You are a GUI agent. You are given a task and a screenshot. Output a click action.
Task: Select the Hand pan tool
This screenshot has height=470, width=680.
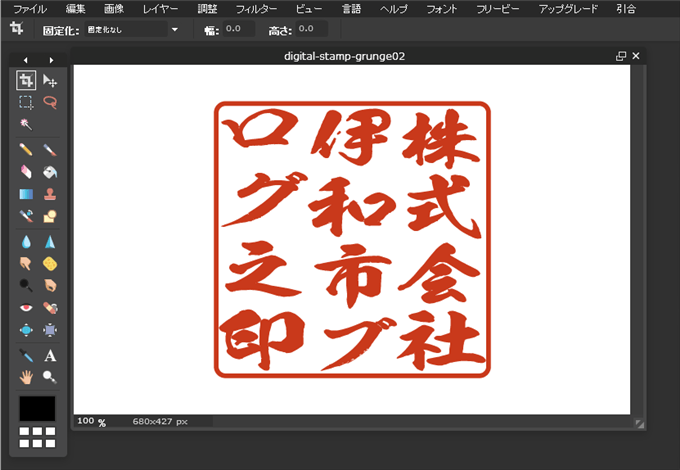(x=26, y=377)
